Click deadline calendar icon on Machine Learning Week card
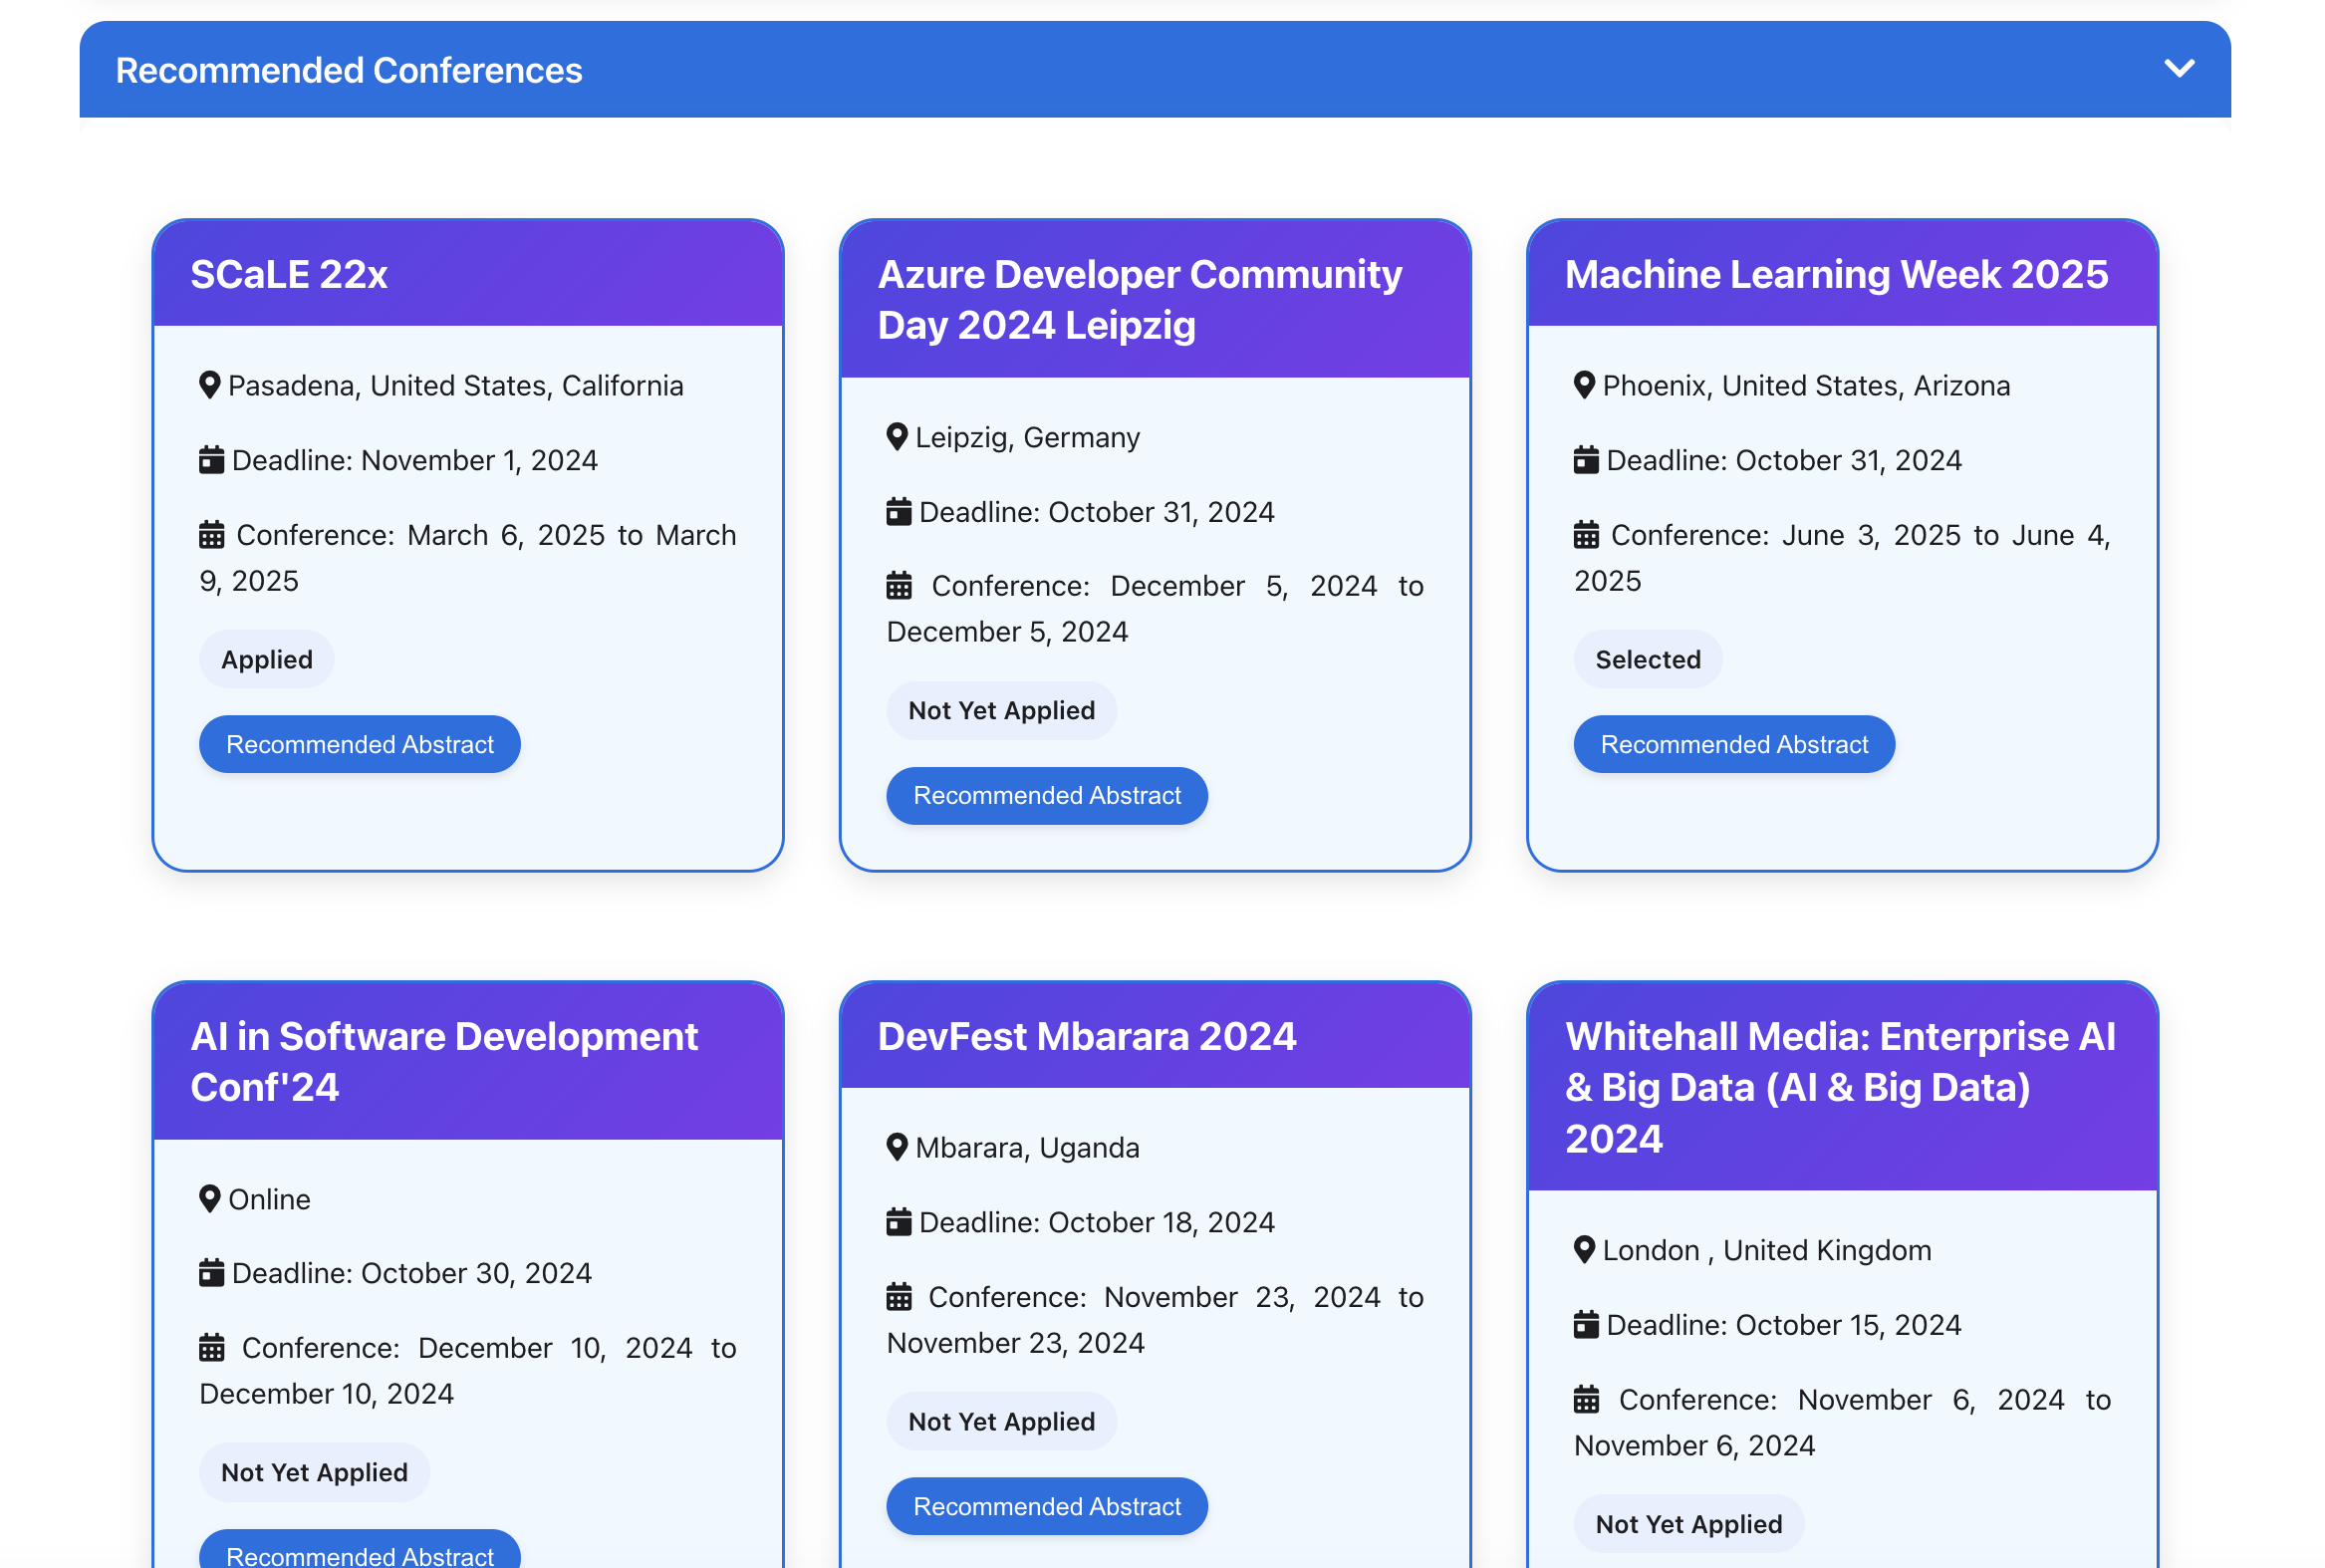Image resolution: width=2325 pixels, height=1568 pixels. click(x=1586, y=460)
